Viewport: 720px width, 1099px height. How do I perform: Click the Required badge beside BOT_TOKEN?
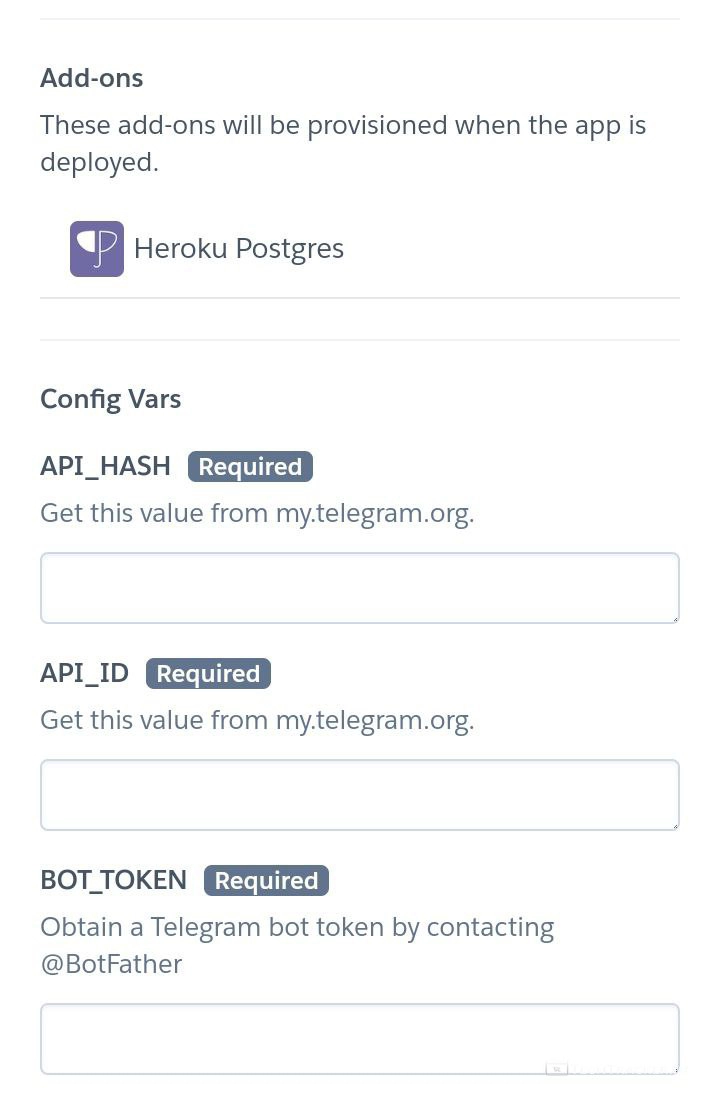[266, 881]
